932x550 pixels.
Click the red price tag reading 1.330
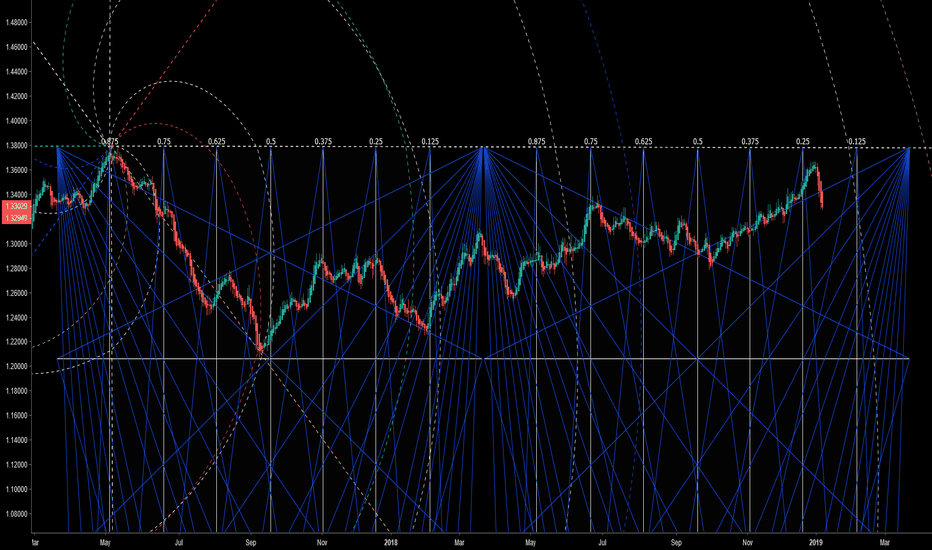point(15,206)
